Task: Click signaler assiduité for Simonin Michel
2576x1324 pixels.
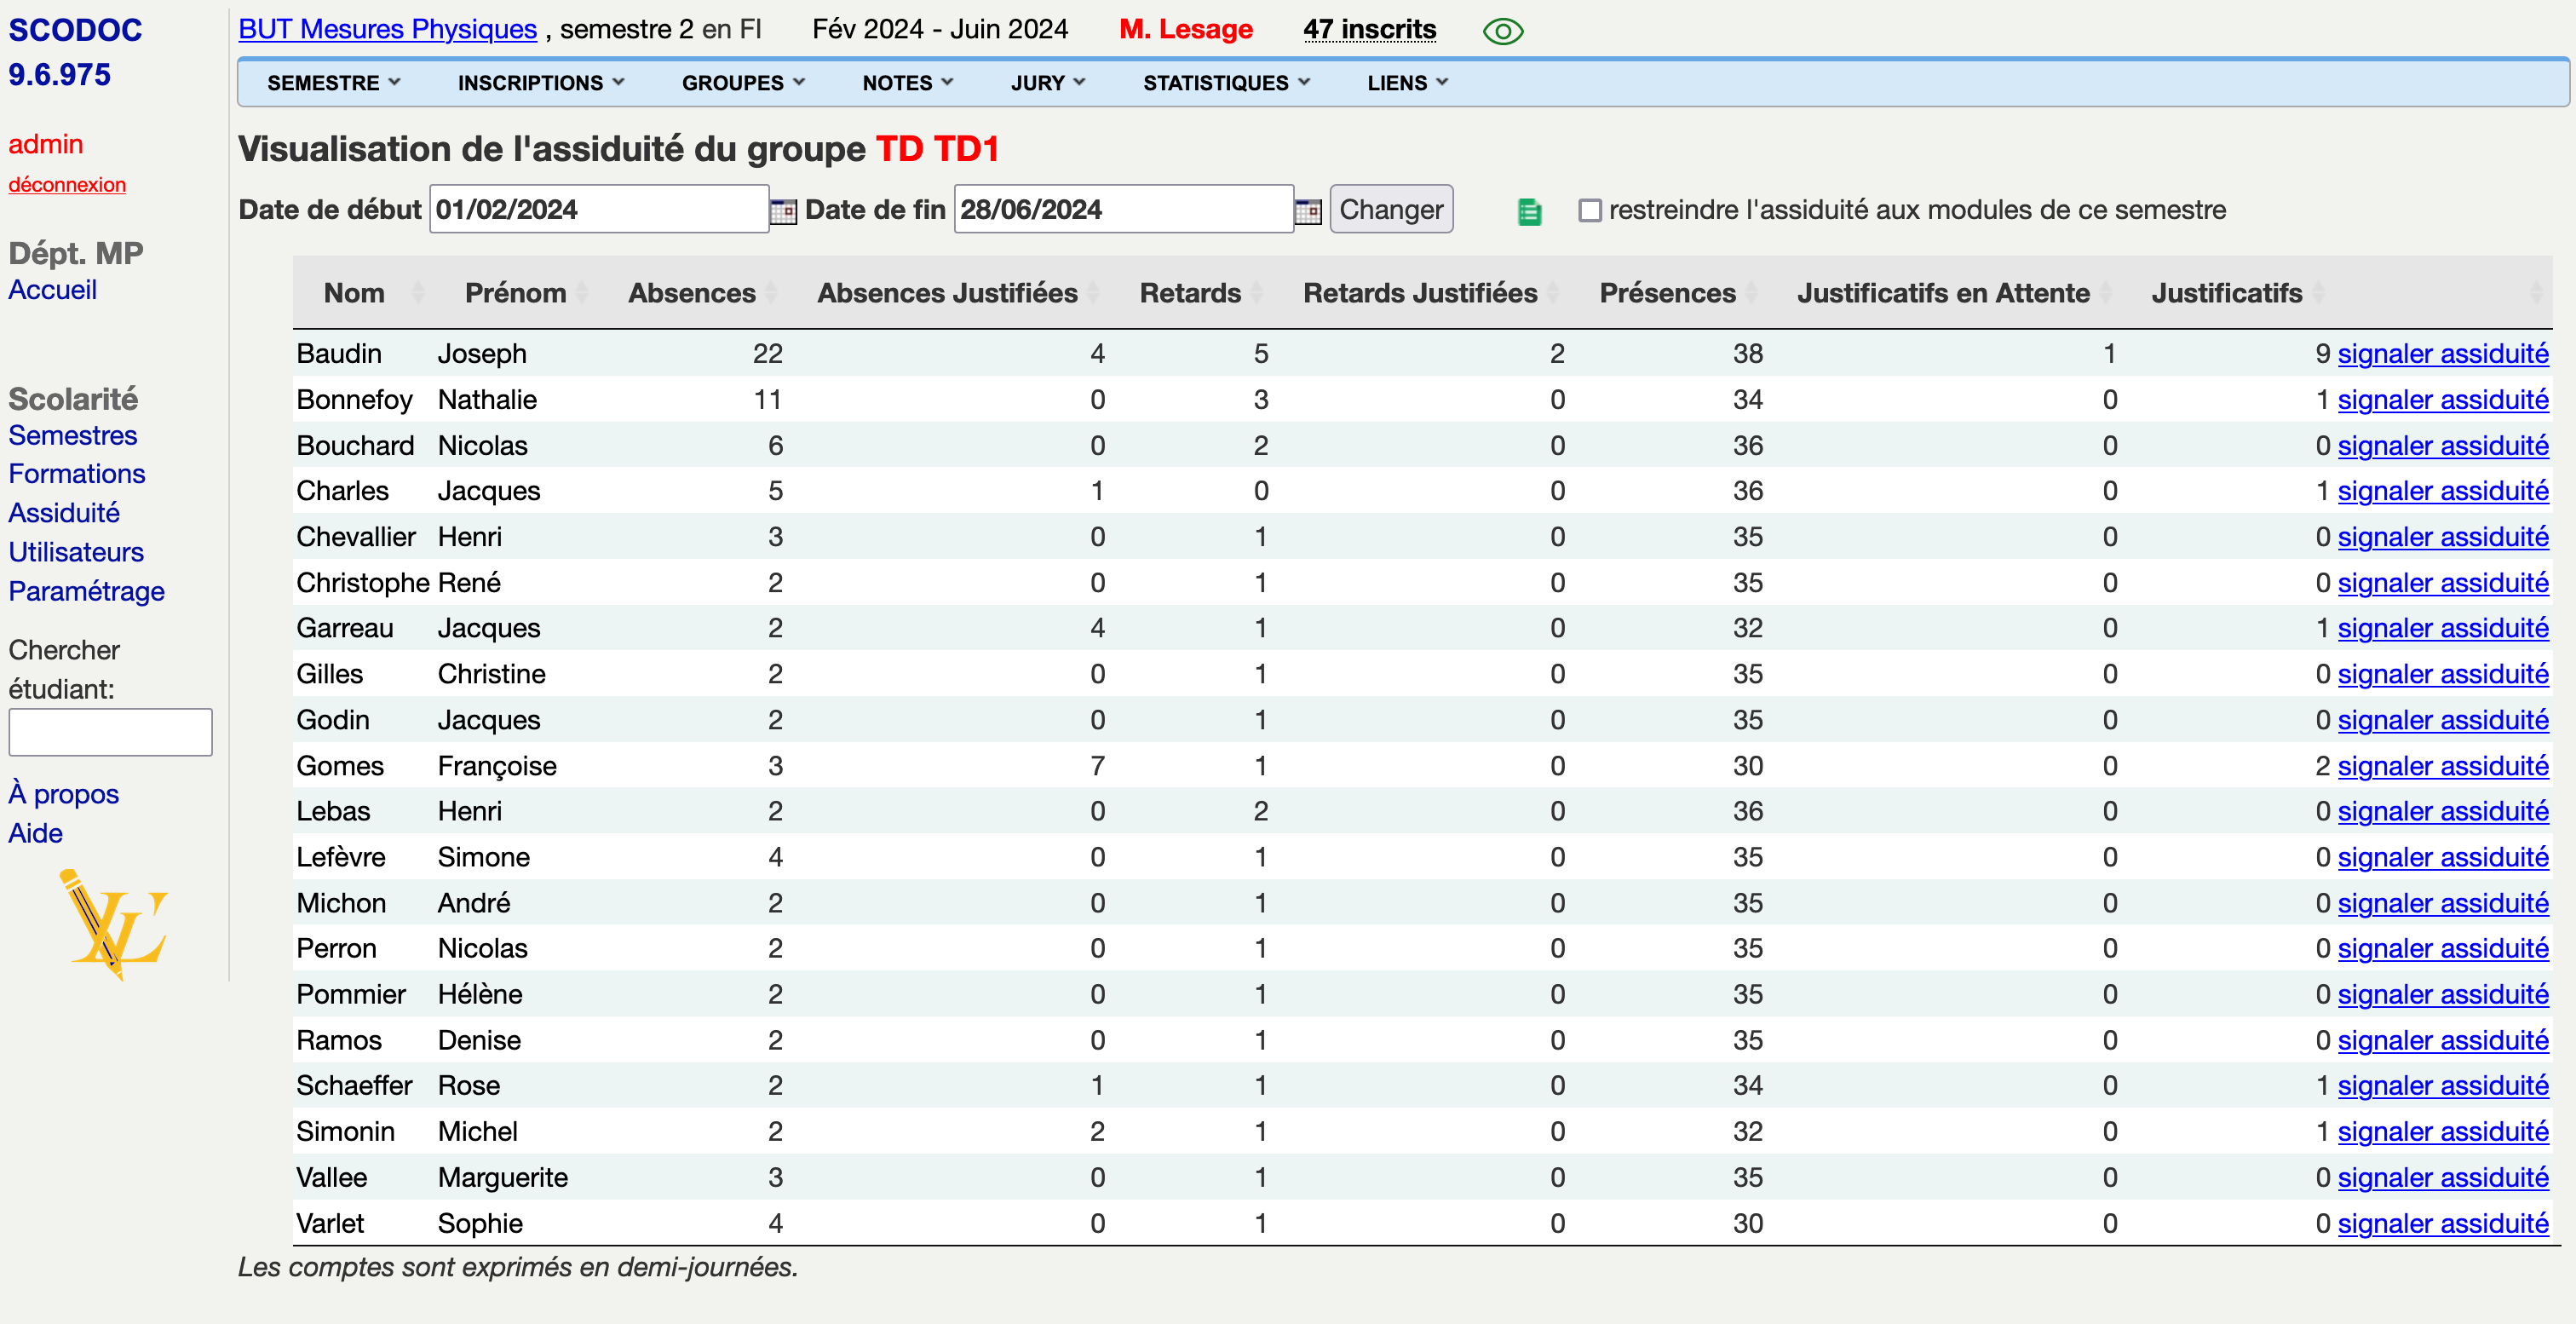Action: [x=2443, y=1132]
